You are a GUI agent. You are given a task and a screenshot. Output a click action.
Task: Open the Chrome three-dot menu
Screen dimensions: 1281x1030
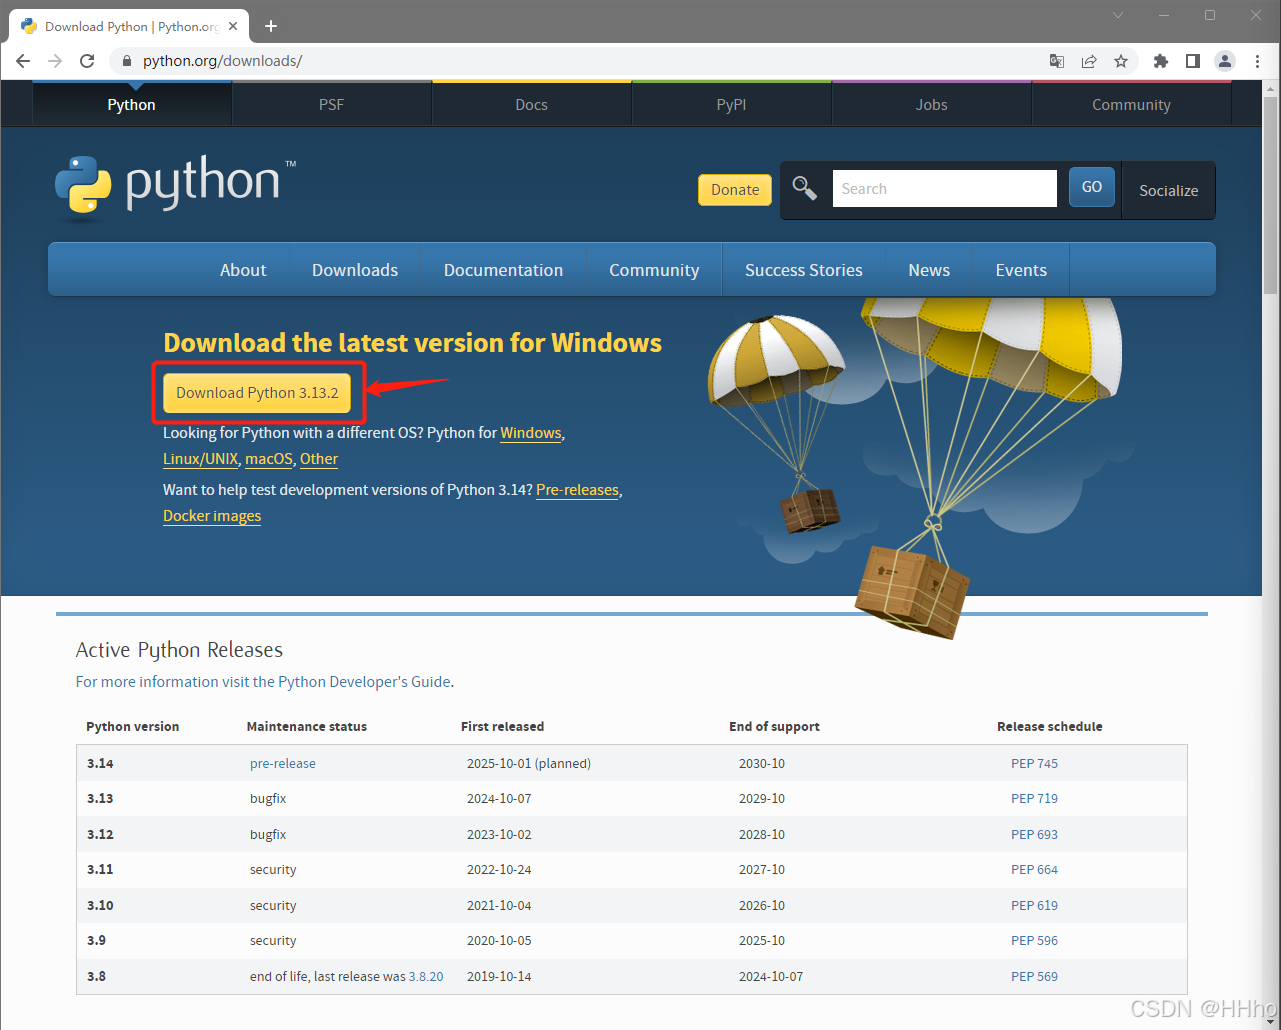click(x=1257, y=61)
